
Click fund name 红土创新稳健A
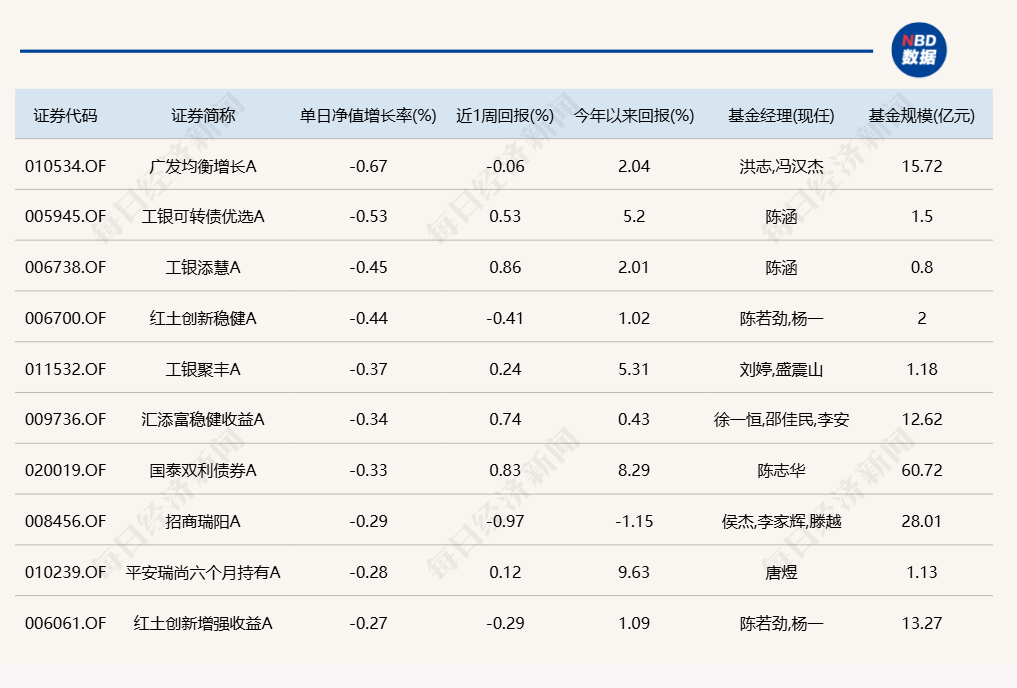[203, 318]
